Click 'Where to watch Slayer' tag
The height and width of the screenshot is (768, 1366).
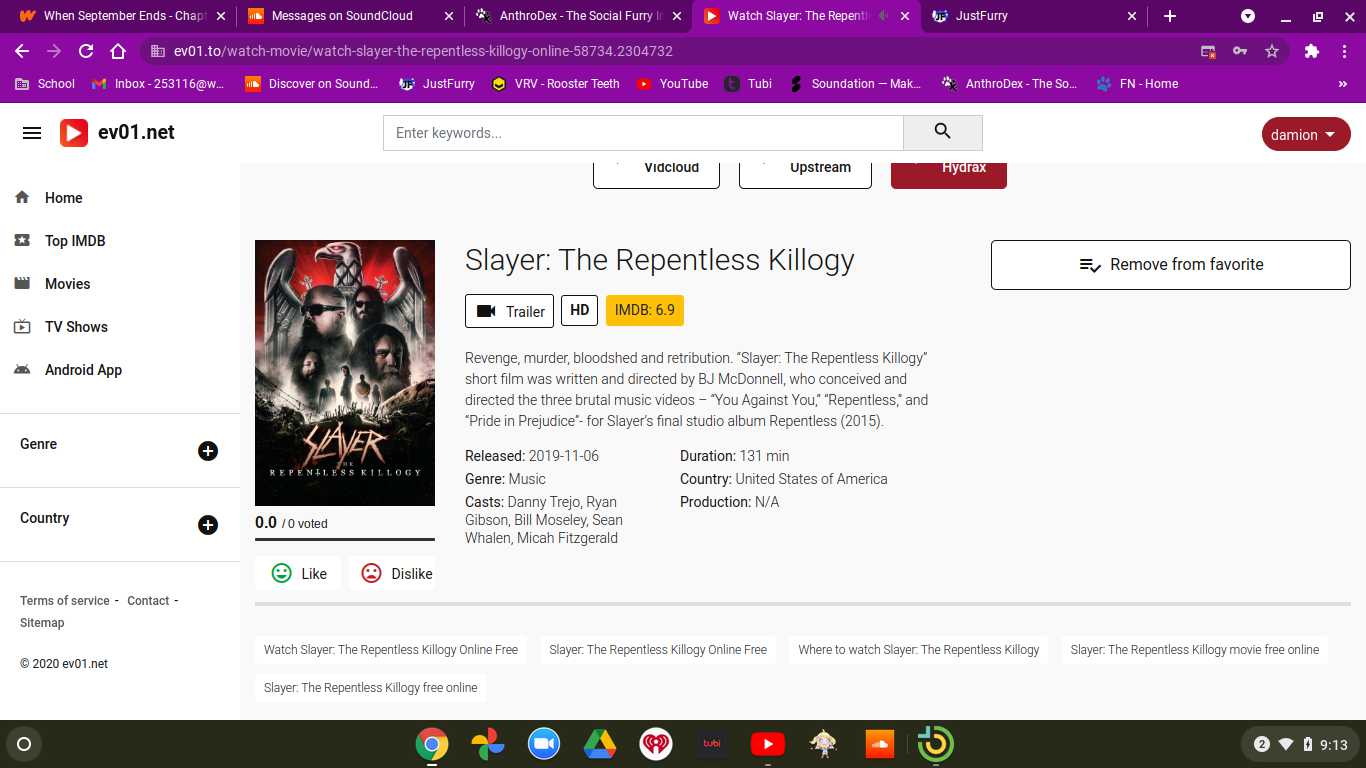tap(919, 650)
